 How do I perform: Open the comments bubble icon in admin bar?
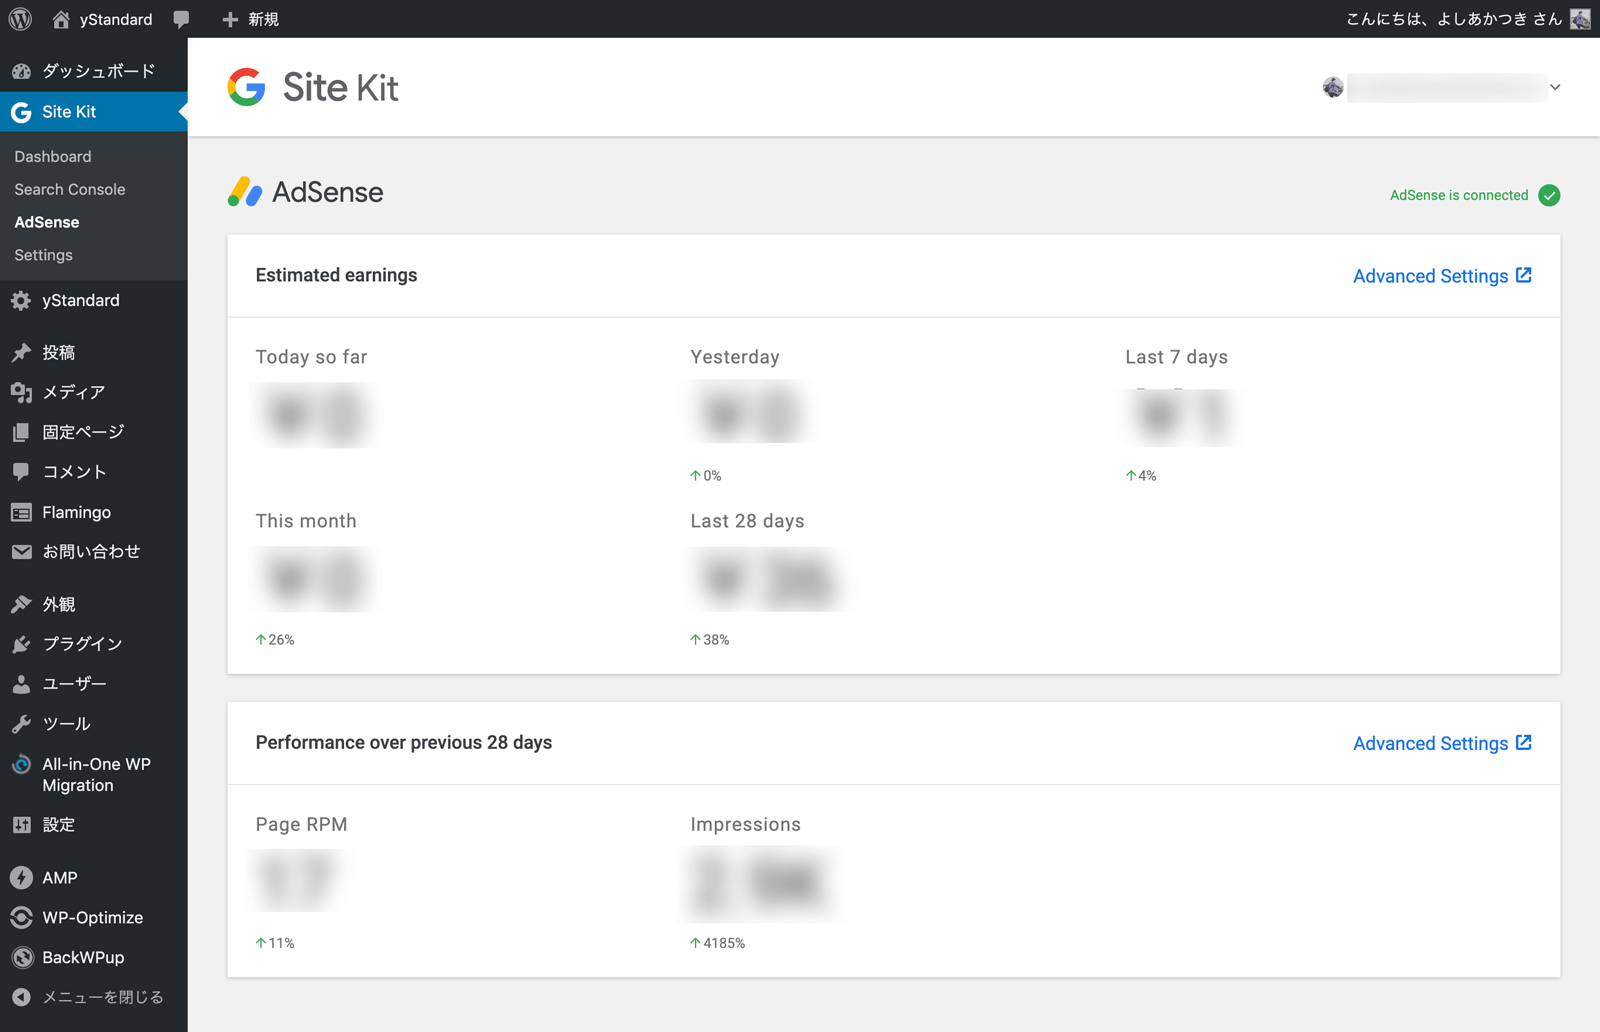coord(181,19)
